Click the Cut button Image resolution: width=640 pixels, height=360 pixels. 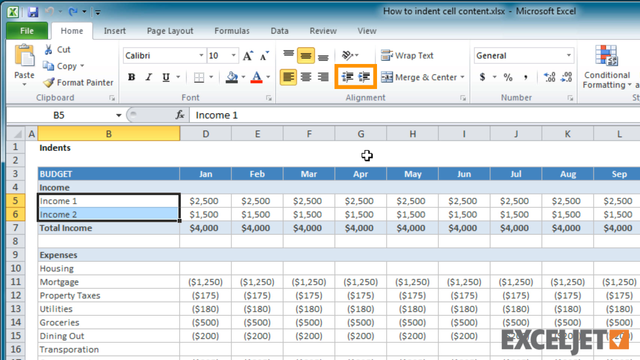(58, 50)
